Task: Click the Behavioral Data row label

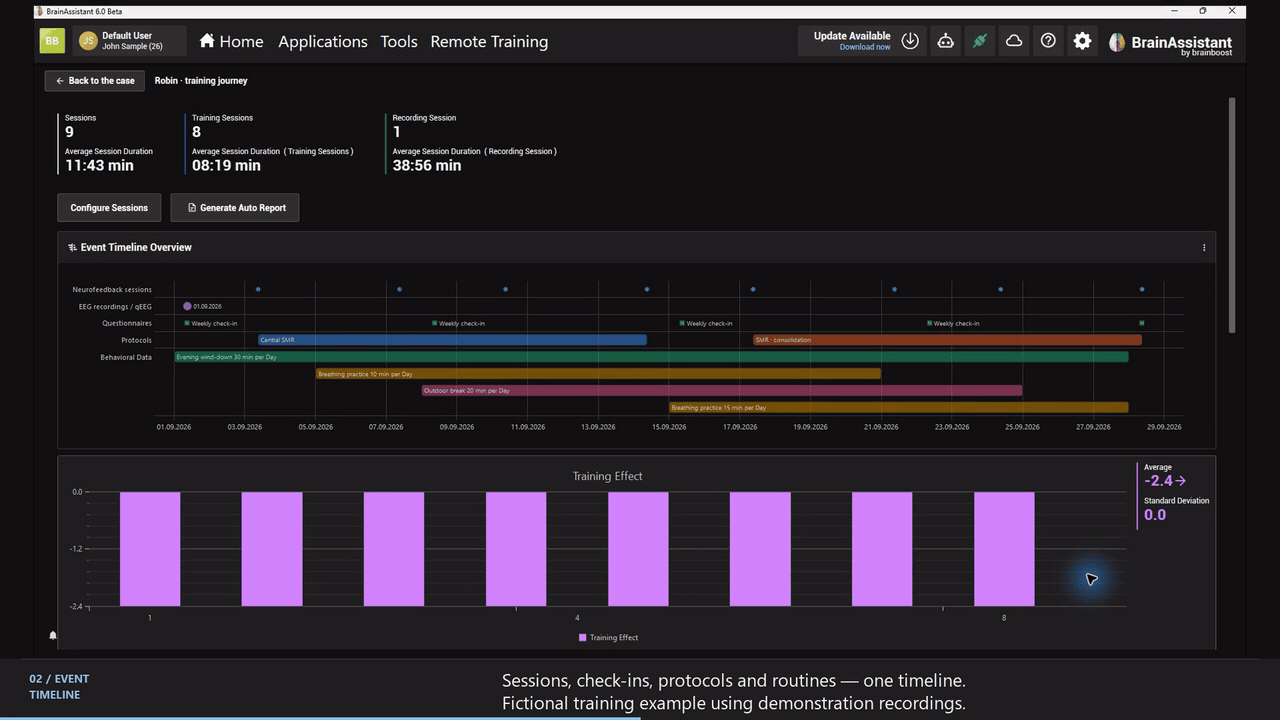Action: click(126, 357)
